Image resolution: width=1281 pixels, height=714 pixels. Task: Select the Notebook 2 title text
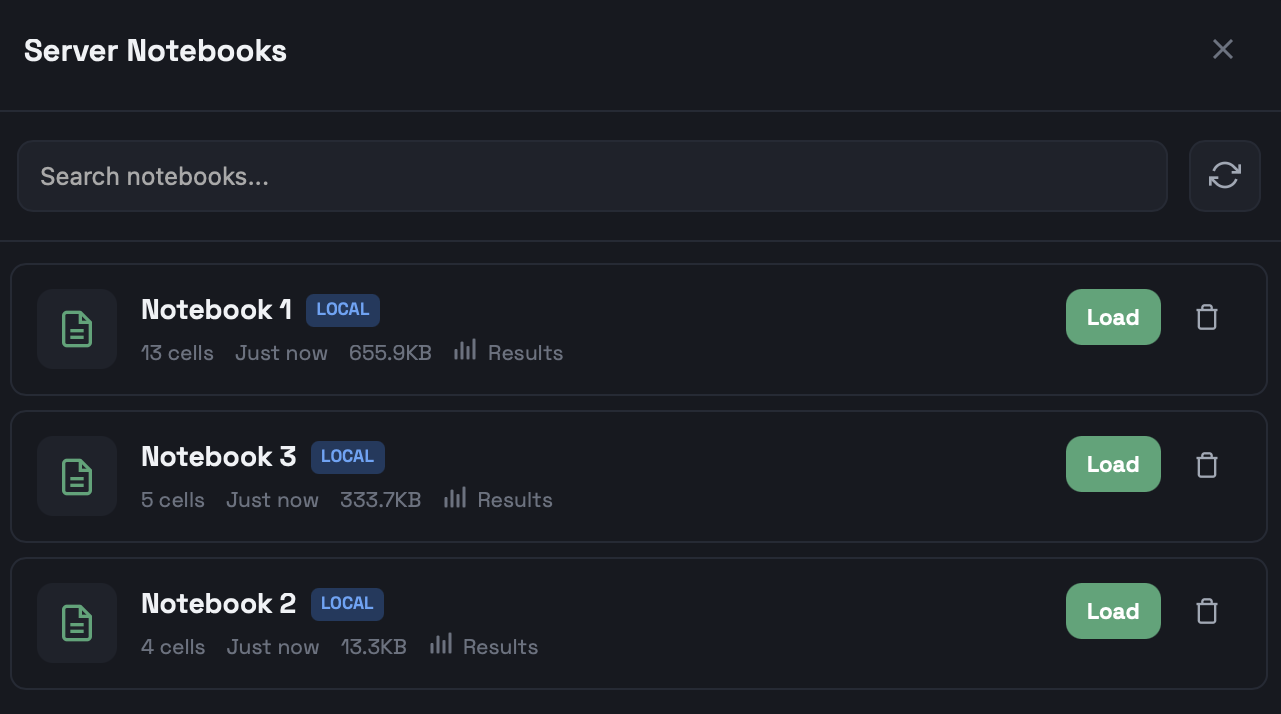click(x=218, y=604)
